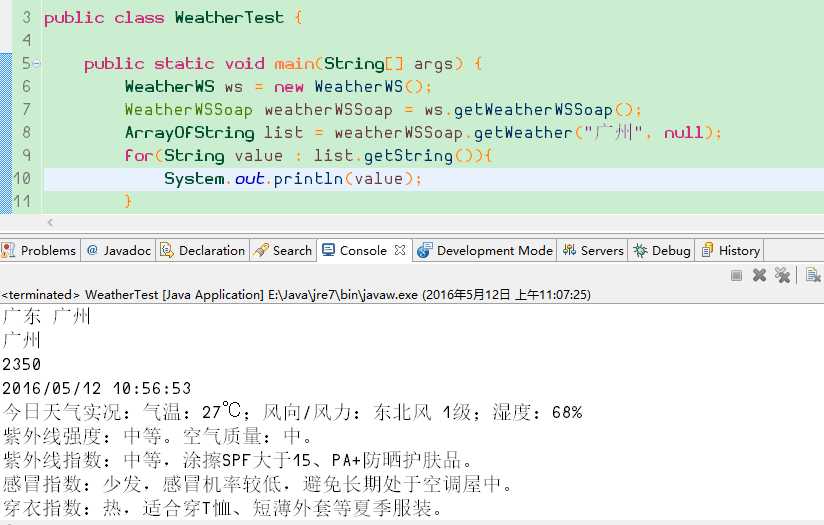Open the History tab
This screenshot has width=824, height=525.
click(730, 250)
